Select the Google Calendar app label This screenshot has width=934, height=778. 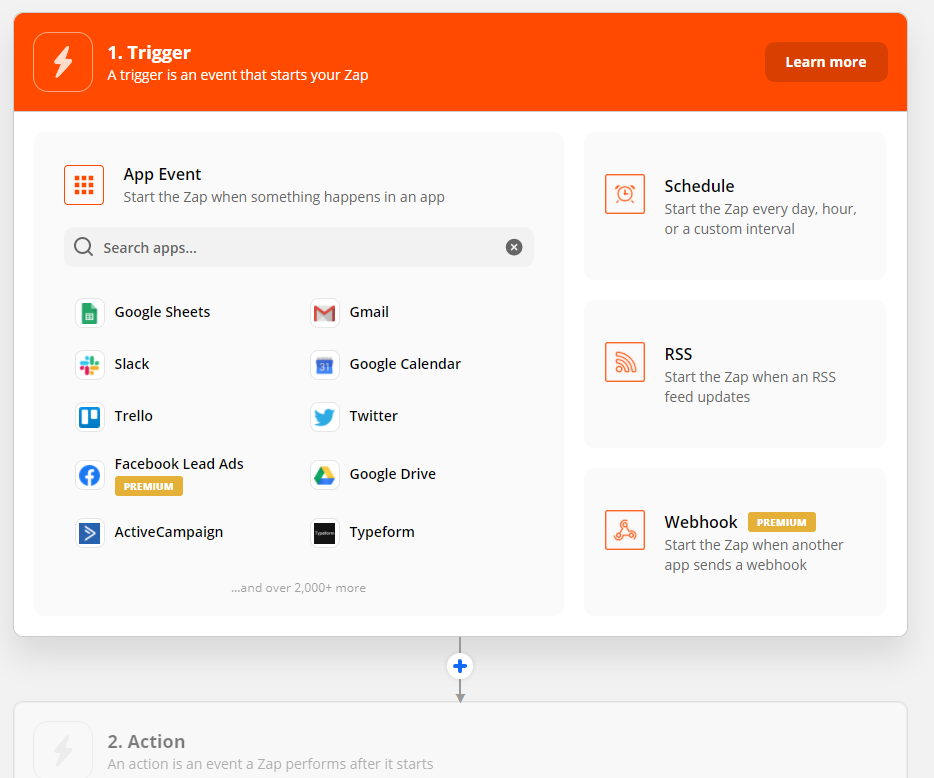coord(405,364)
